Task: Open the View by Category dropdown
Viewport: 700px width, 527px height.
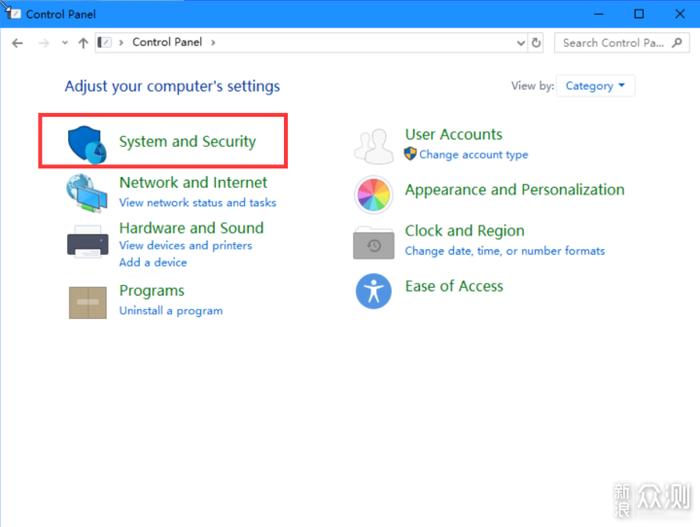Action: pyautogui.click(x=595, y=86)
